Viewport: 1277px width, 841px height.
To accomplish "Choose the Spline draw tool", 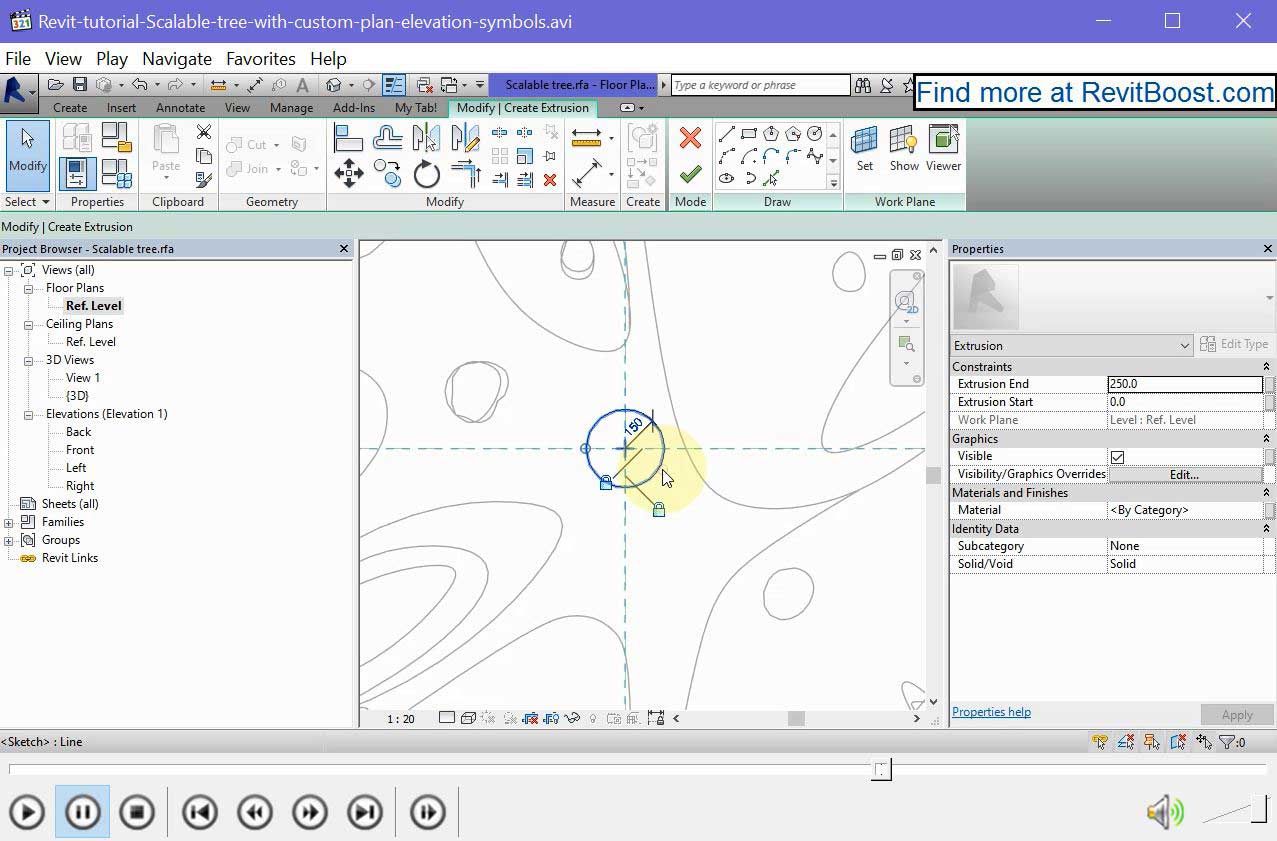I will 815,156.
